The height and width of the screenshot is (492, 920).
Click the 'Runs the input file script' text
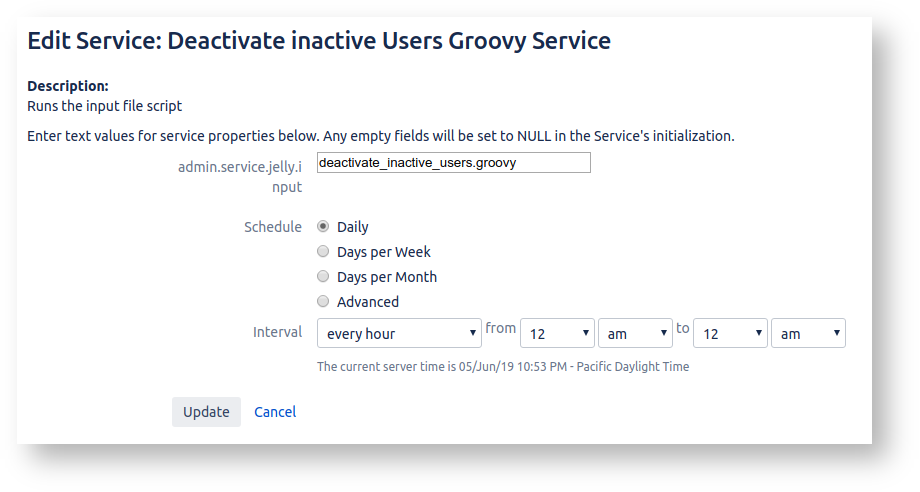(x=105, y=106)
